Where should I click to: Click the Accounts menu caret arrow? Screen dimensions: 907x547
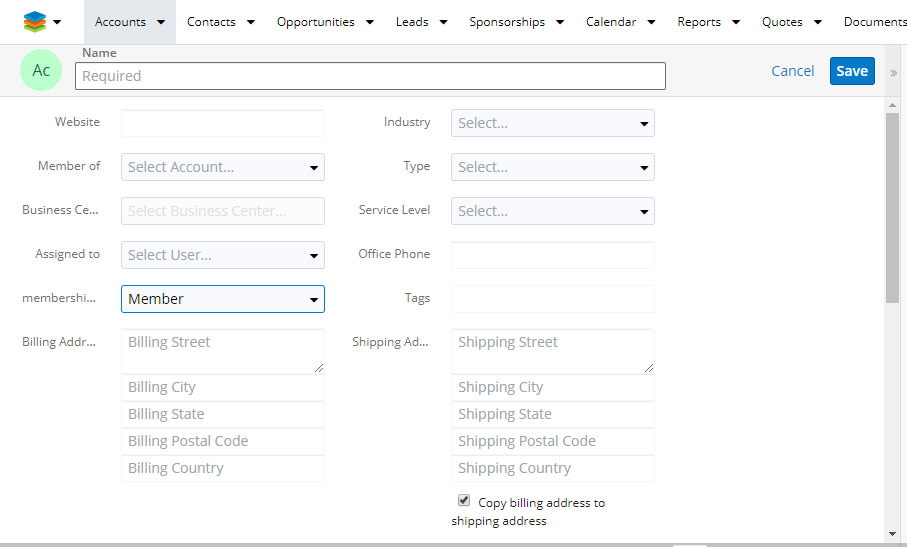[x=161, y=22]
